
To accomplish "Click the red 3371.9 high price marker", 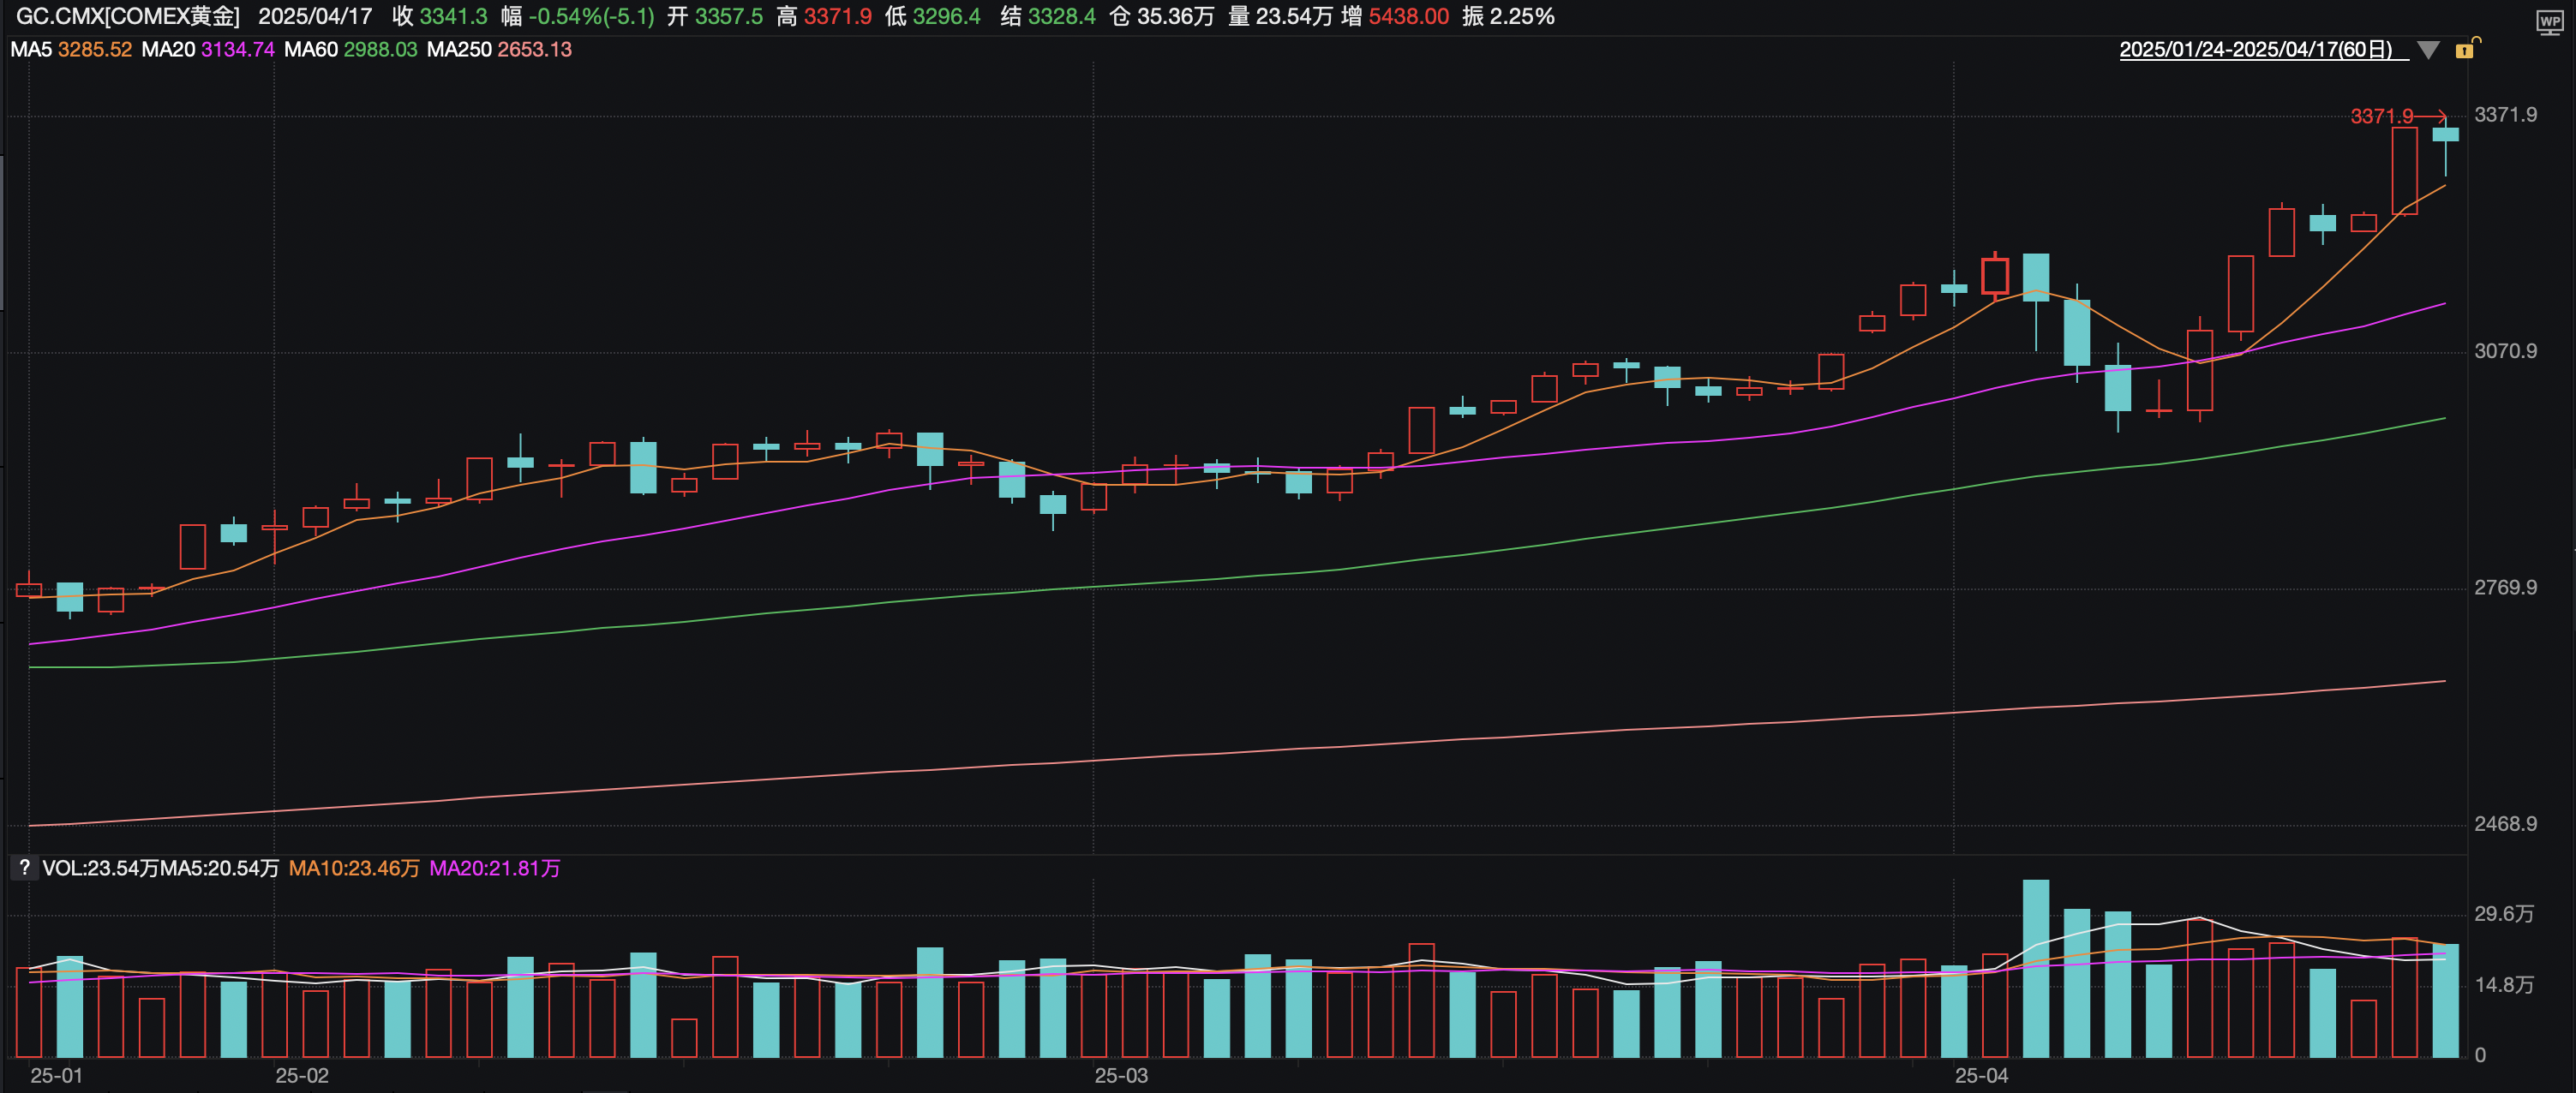I will pos(2381,116).
